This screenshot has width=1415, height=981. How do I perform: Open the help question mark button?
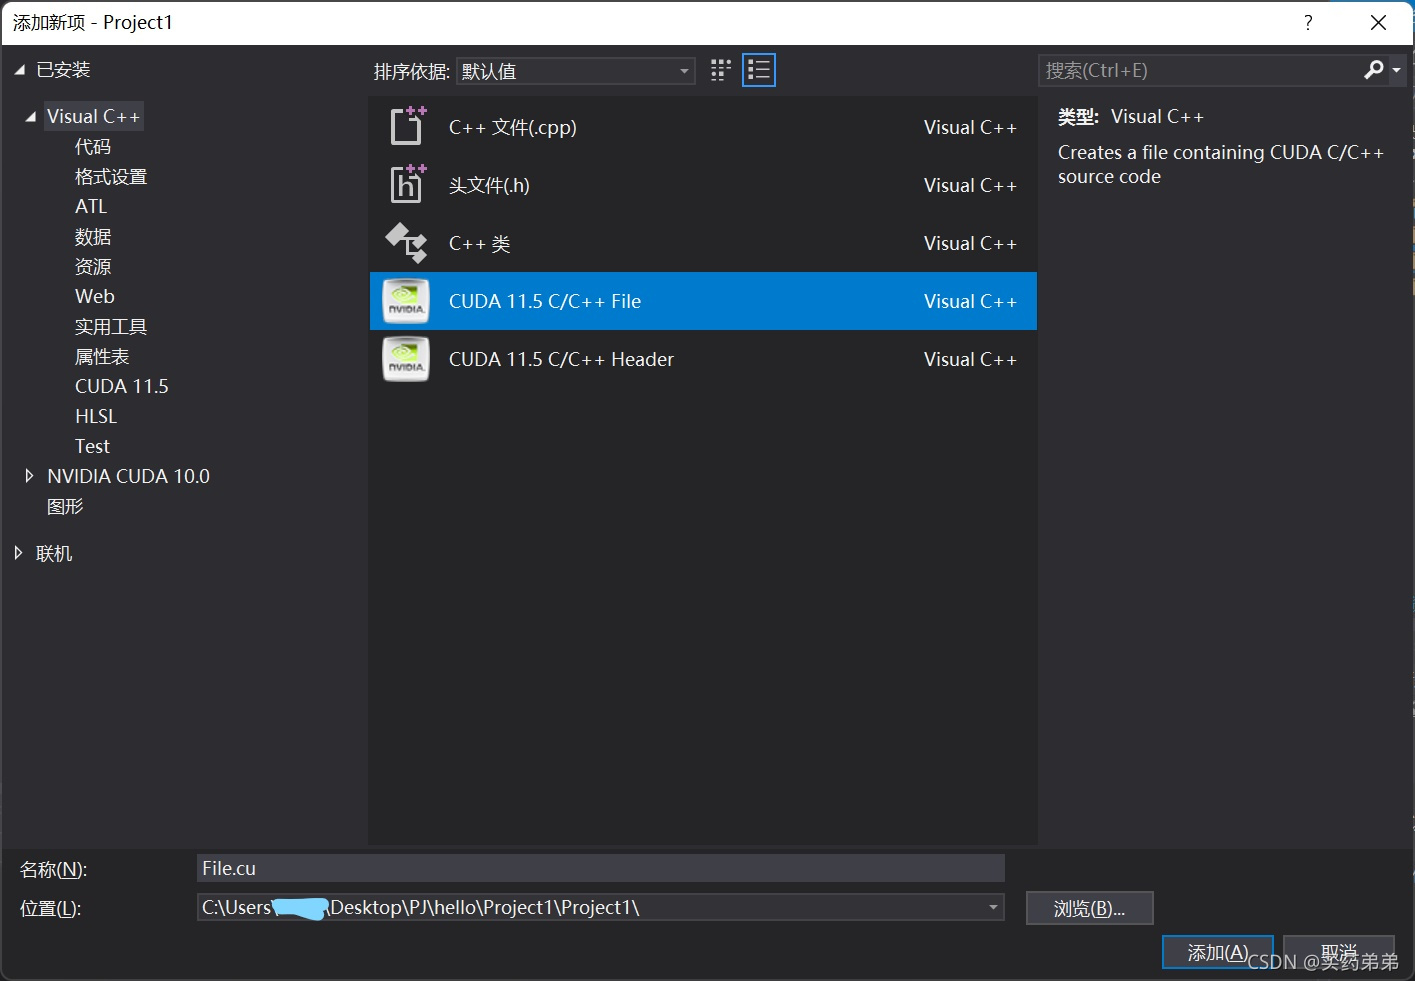pos(1308,22)
